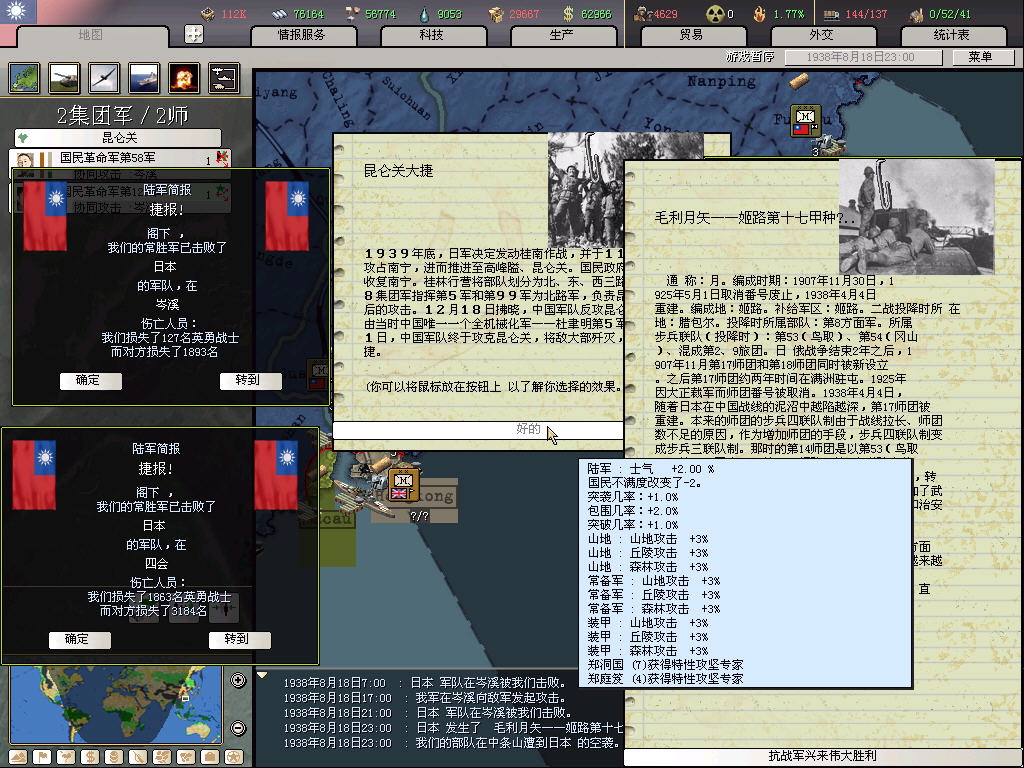Show naval units via warship icon

coord(144,78)
